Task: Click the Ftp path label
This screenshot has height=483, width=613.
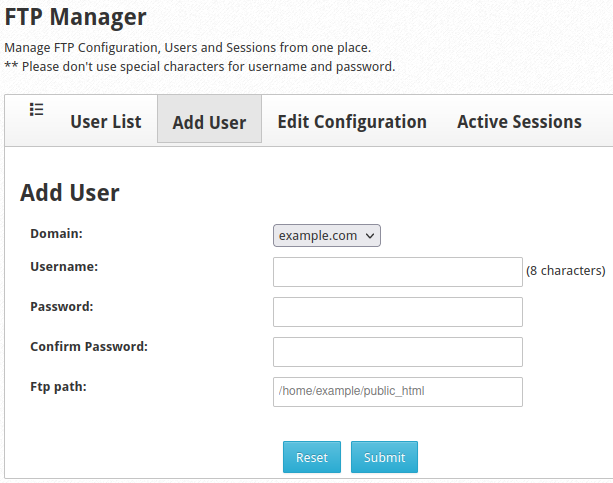Action: pos(59,386)
